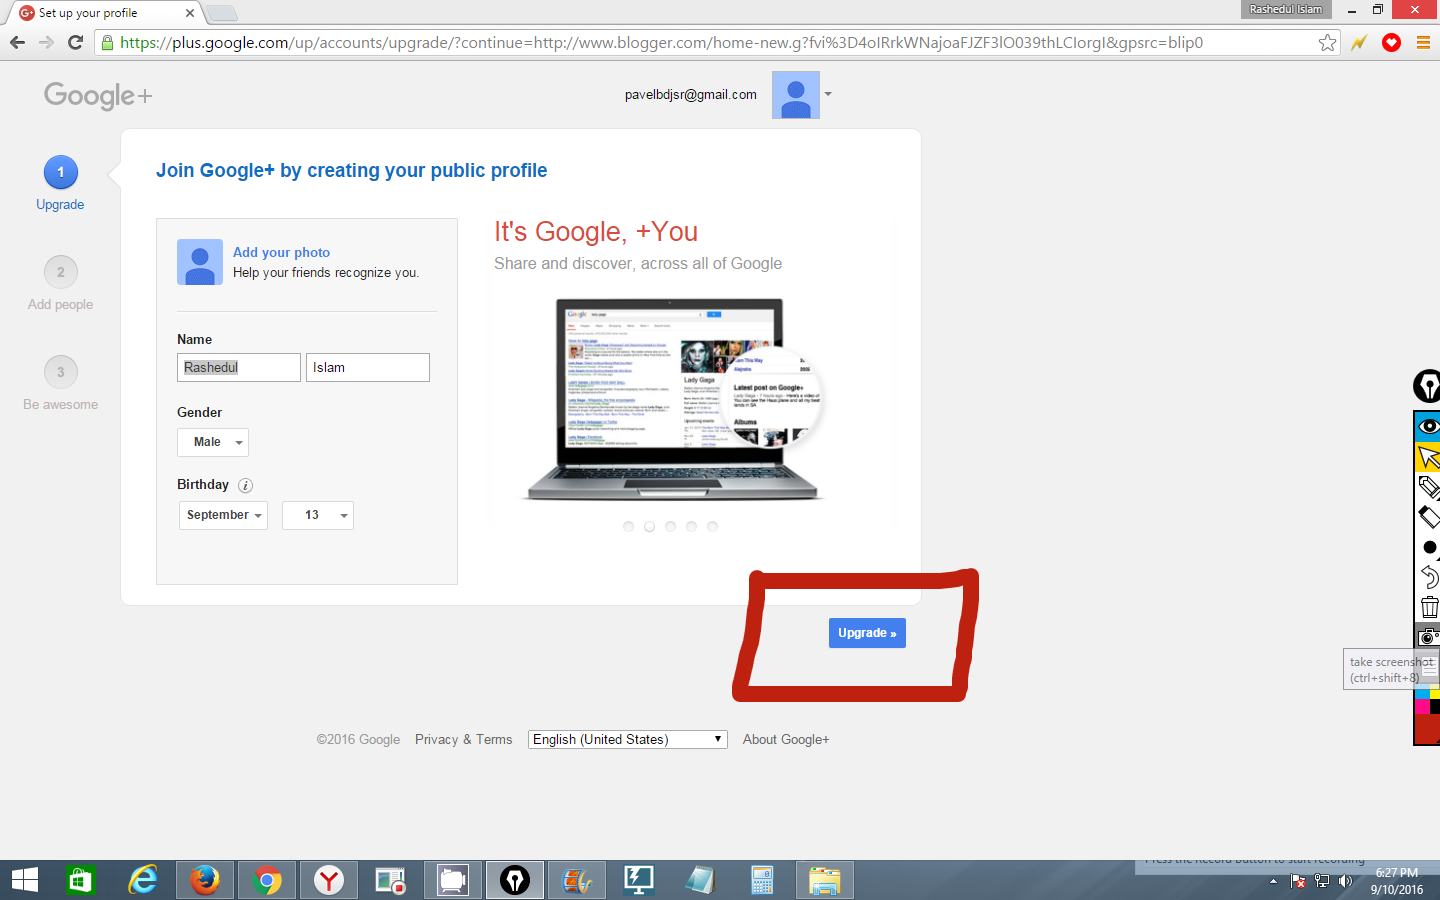Open the English (United States) language dropdown

[627, 740]
